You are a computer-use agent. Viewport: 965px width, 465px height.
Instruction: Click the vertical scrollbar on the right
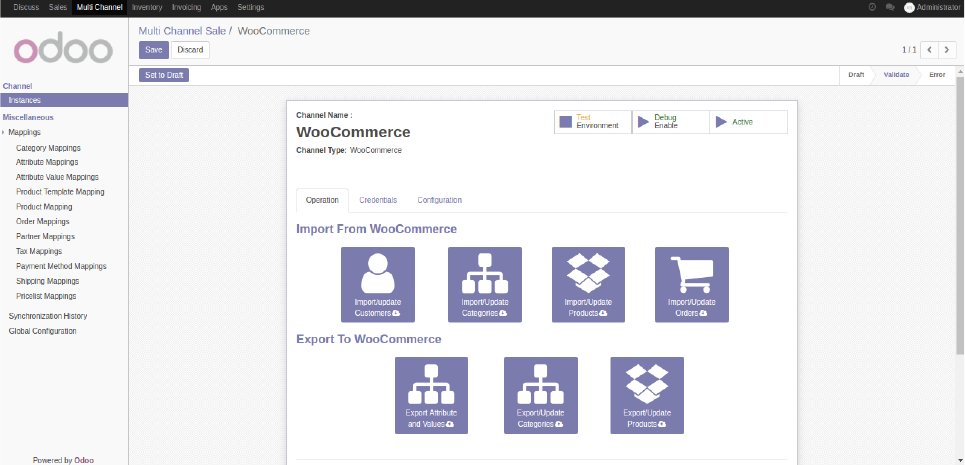960,215
